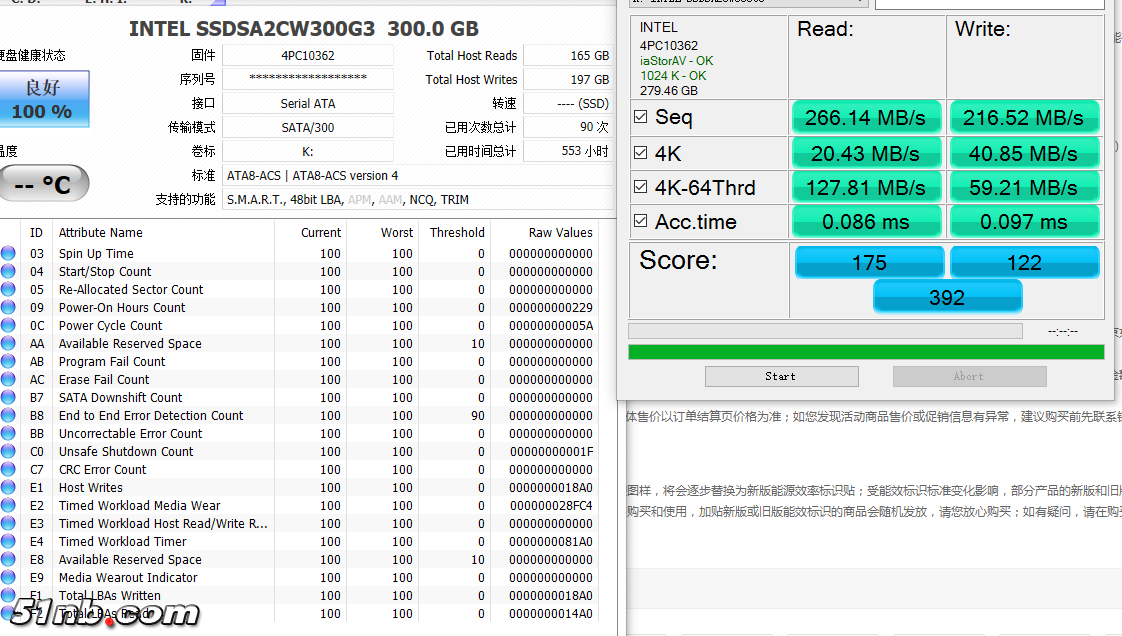The width and height of the screenshot is (1122, 636).
Task: Click the supported features field with TRIM
Action: (418, 200)
